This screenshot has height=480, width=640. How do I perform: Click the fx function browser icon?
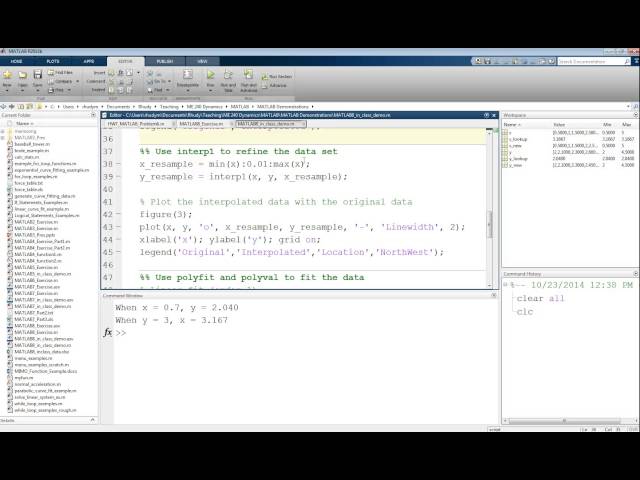click(107, 333)
